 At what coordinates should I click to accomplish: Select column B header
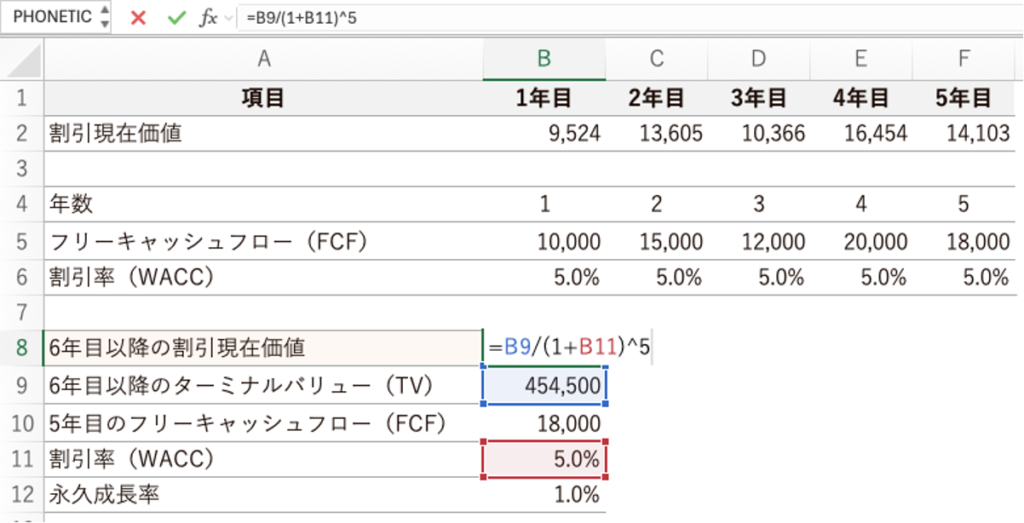tap(544, 60)
